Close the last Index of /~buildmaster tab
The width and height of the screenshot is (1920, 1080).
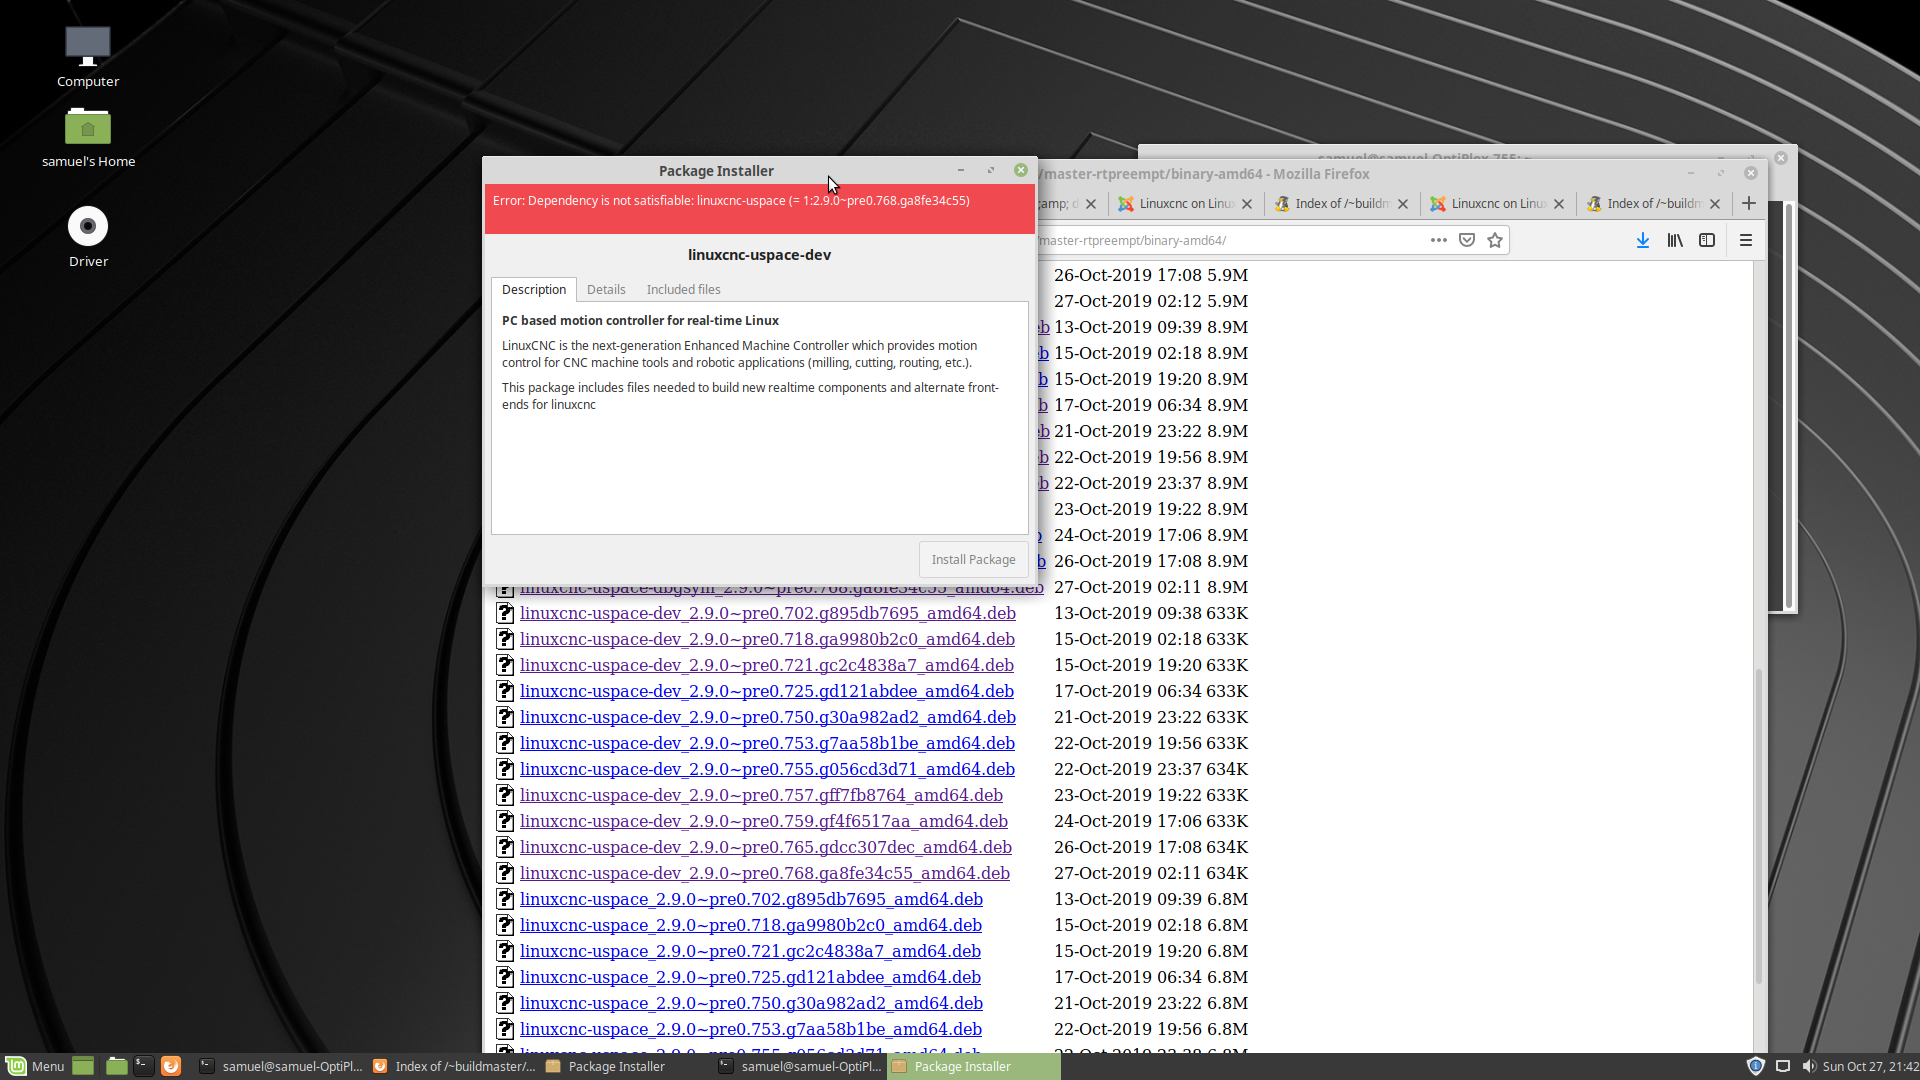(1715, 204)
